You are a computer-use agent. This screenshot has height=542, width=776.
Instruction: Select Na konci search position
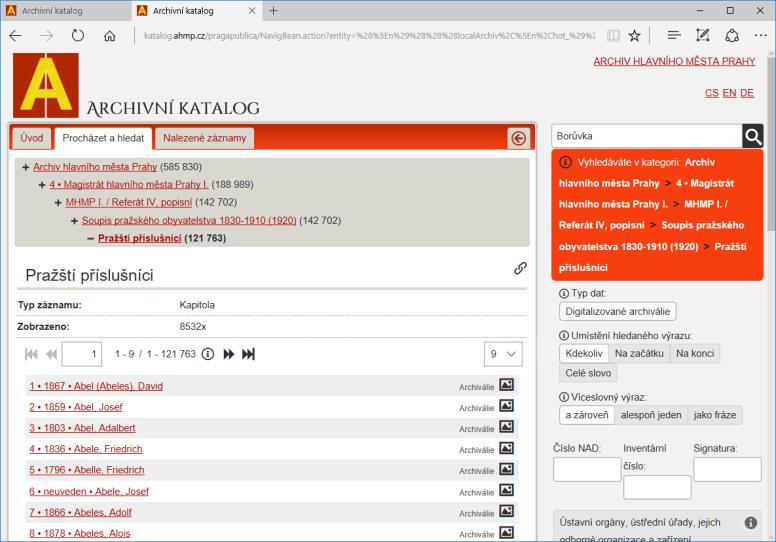(x=695, y=353)
